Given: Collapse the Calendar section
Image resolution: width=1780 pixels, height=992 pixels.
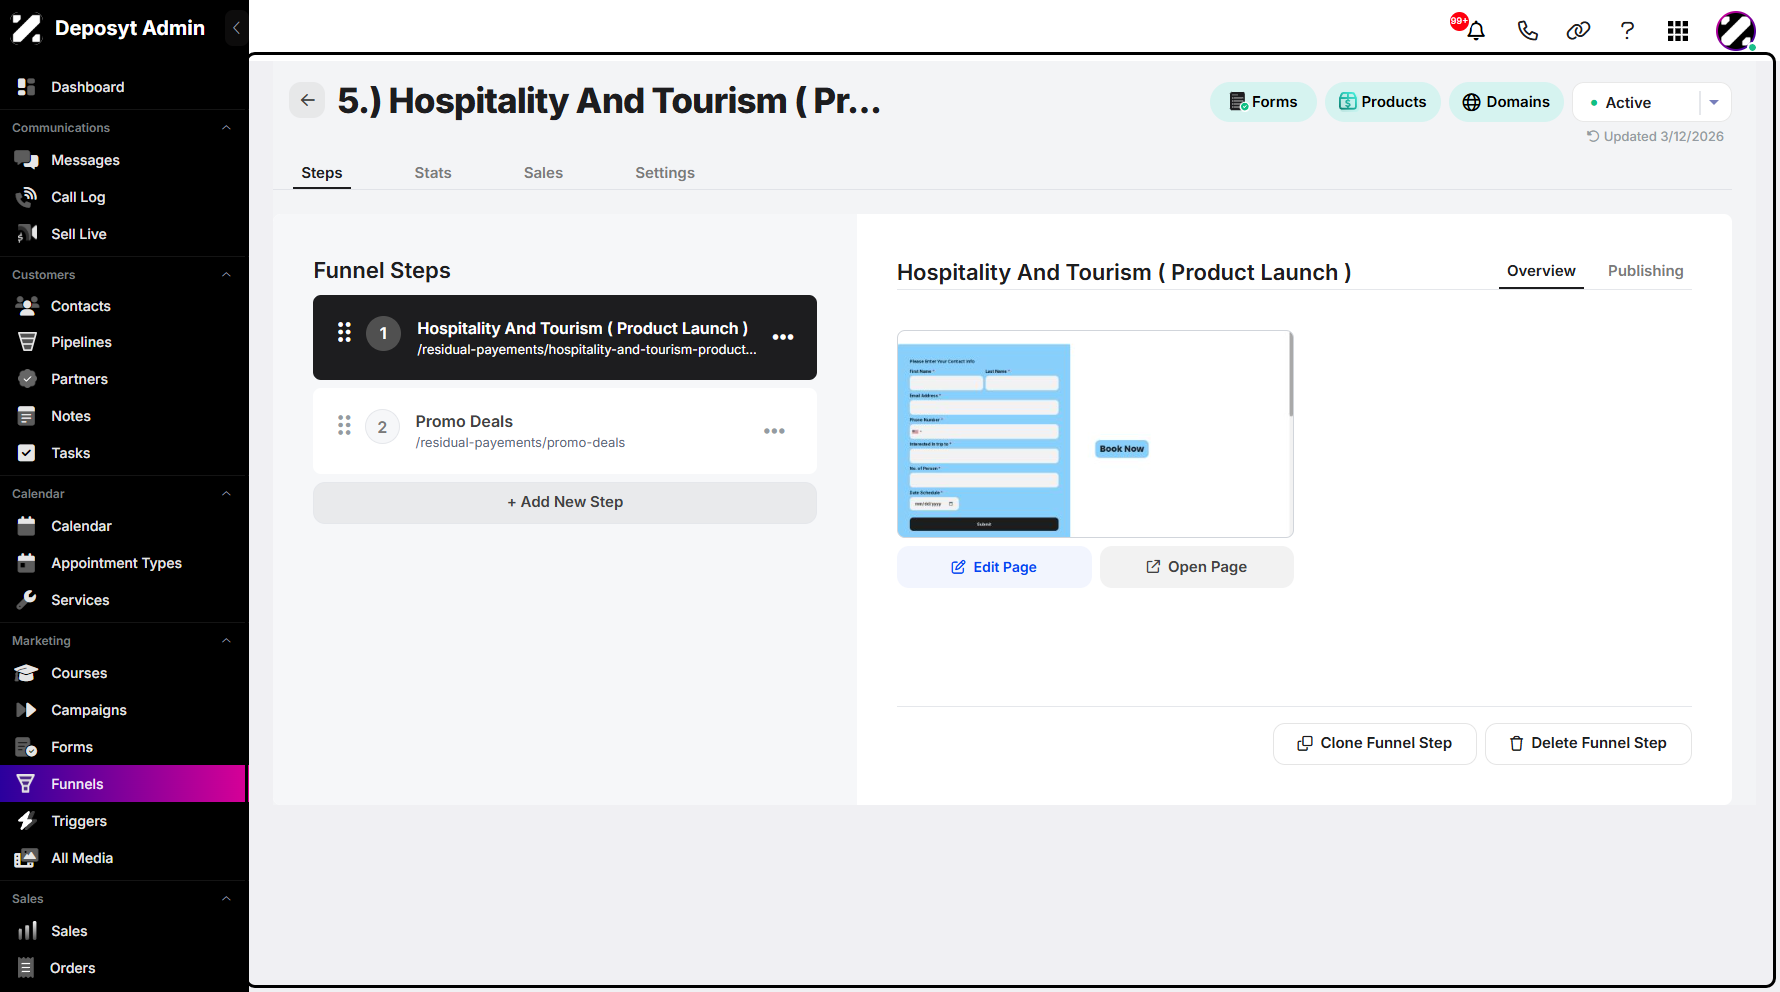Looking at the screenshot, I should pyautogui.click(x=226, y=494).
